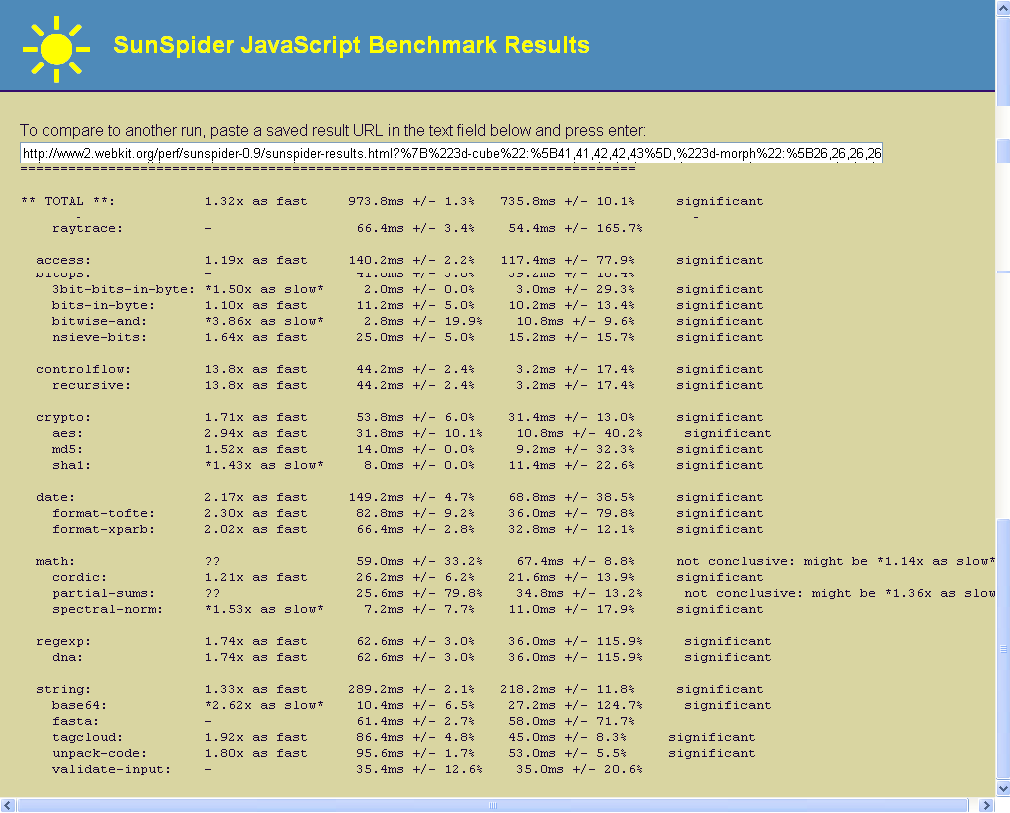Click the 'regexp:' row label

pyautogui.click(x=63, y=642)
